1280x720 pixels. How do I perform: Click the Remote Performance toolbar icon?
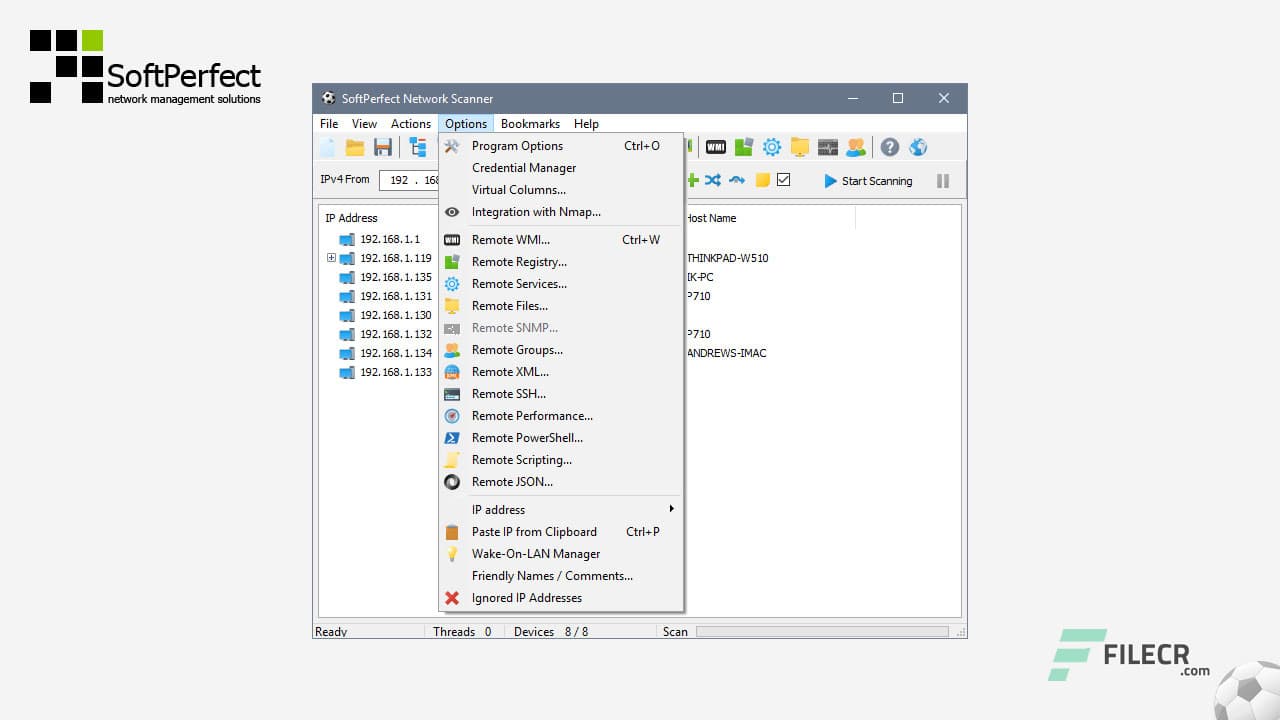(x=828, y=147)
